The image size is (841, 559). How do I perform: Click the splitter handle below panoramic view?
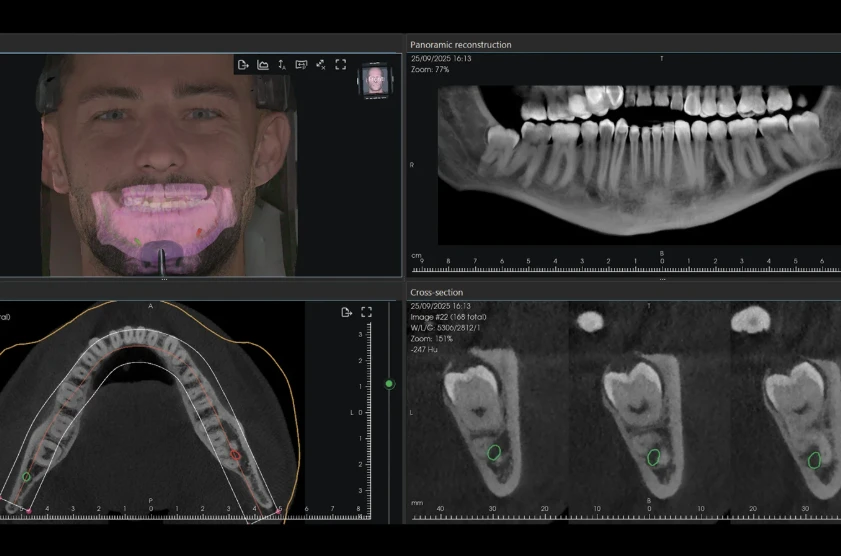(x=662, y=280)
